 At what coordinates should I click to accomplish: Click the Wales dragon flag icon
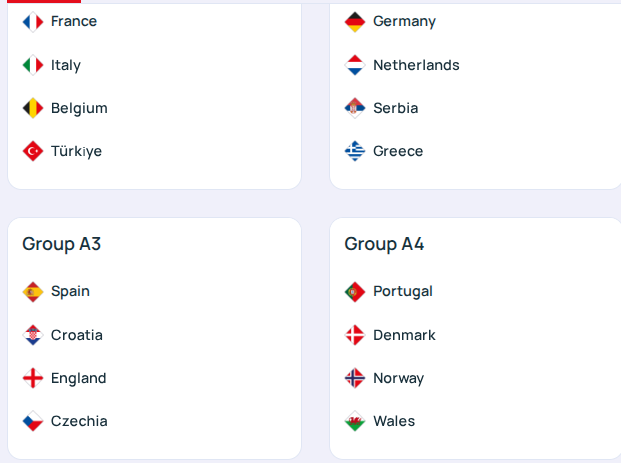(355, 421)
